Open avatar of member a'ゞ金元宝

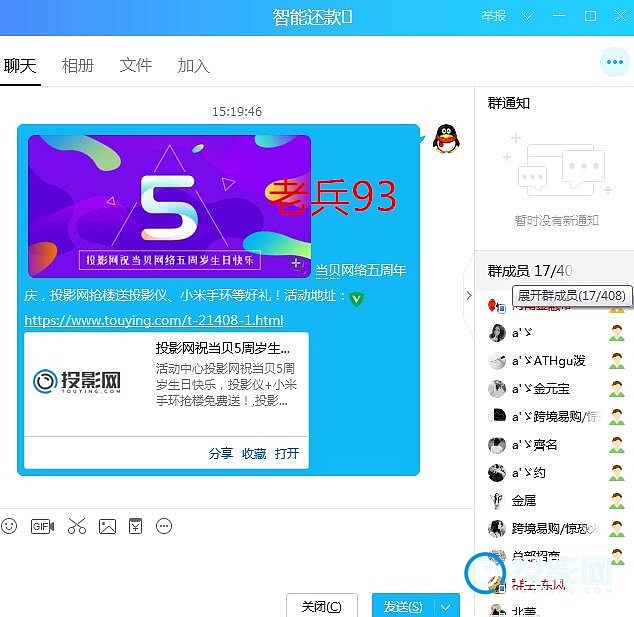[x=497, y=389]
